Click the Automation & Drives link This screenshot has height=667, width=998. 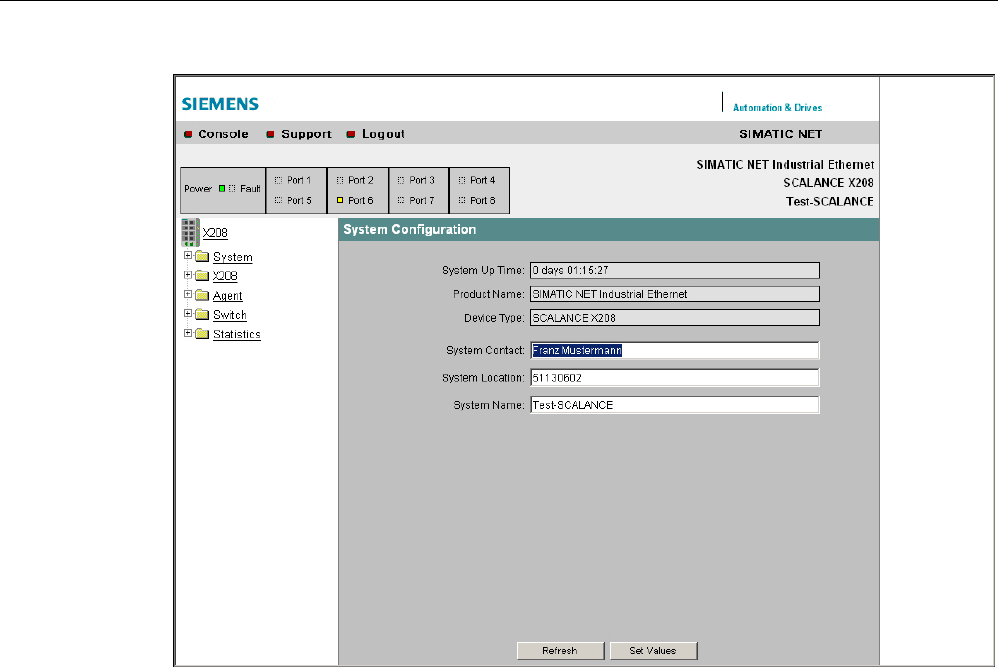coord(777,108)
